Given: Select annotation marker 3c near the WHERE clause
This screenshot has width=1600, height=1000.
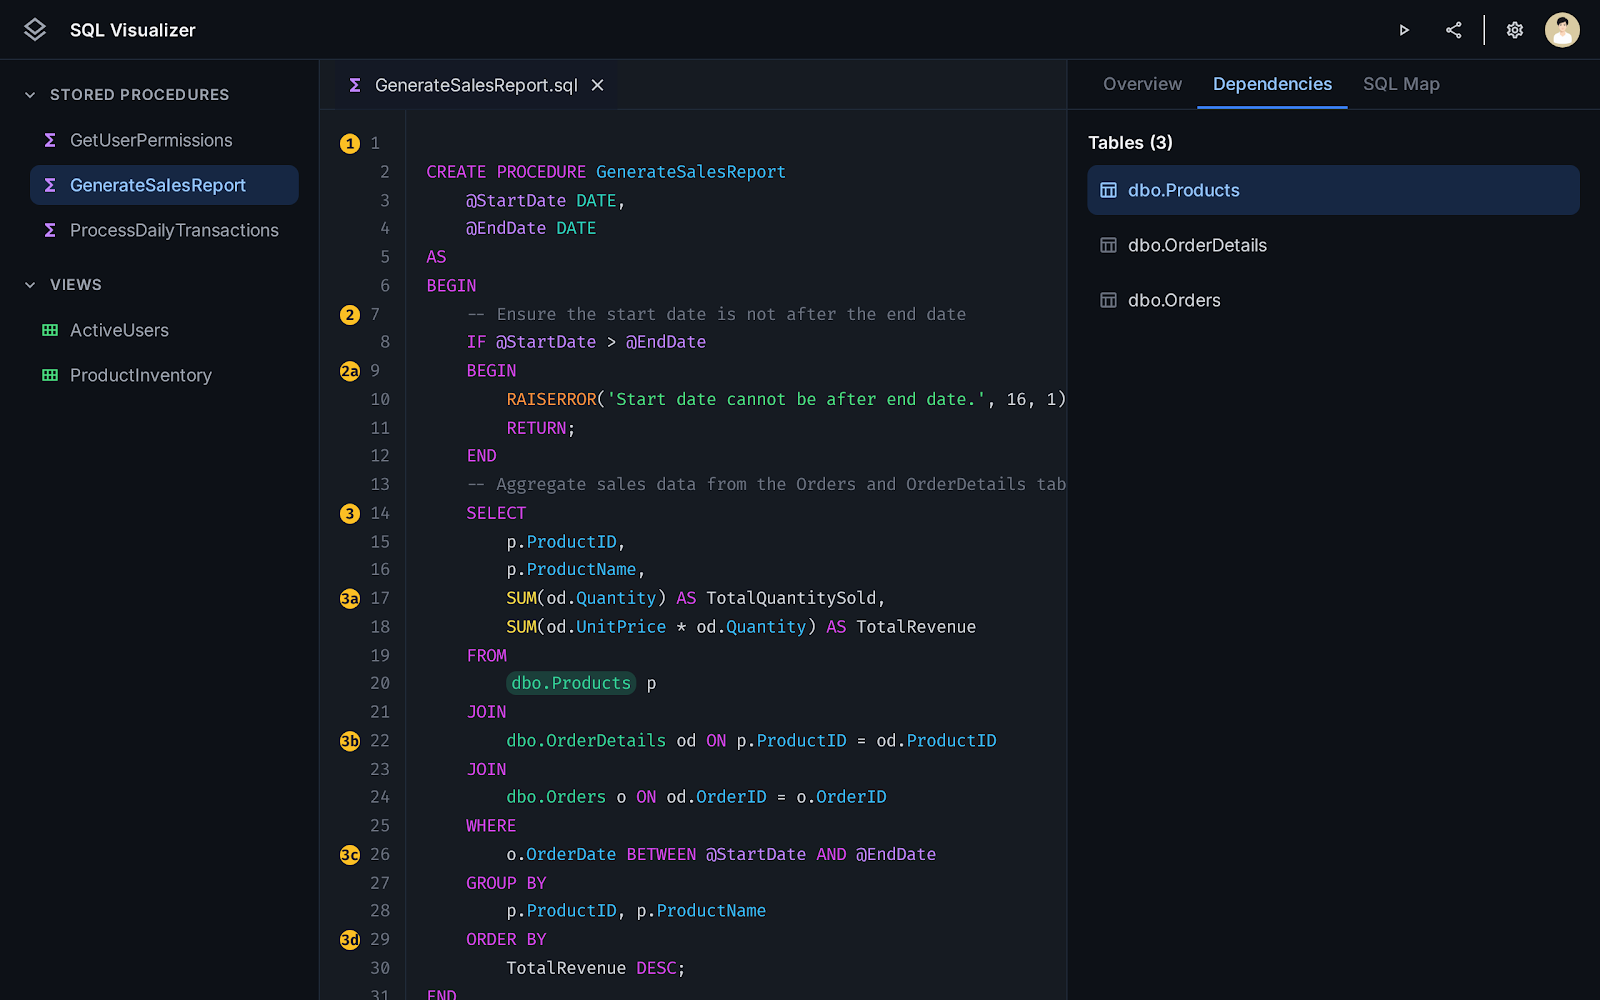Looking at the screenshot, I should (349, 855).
